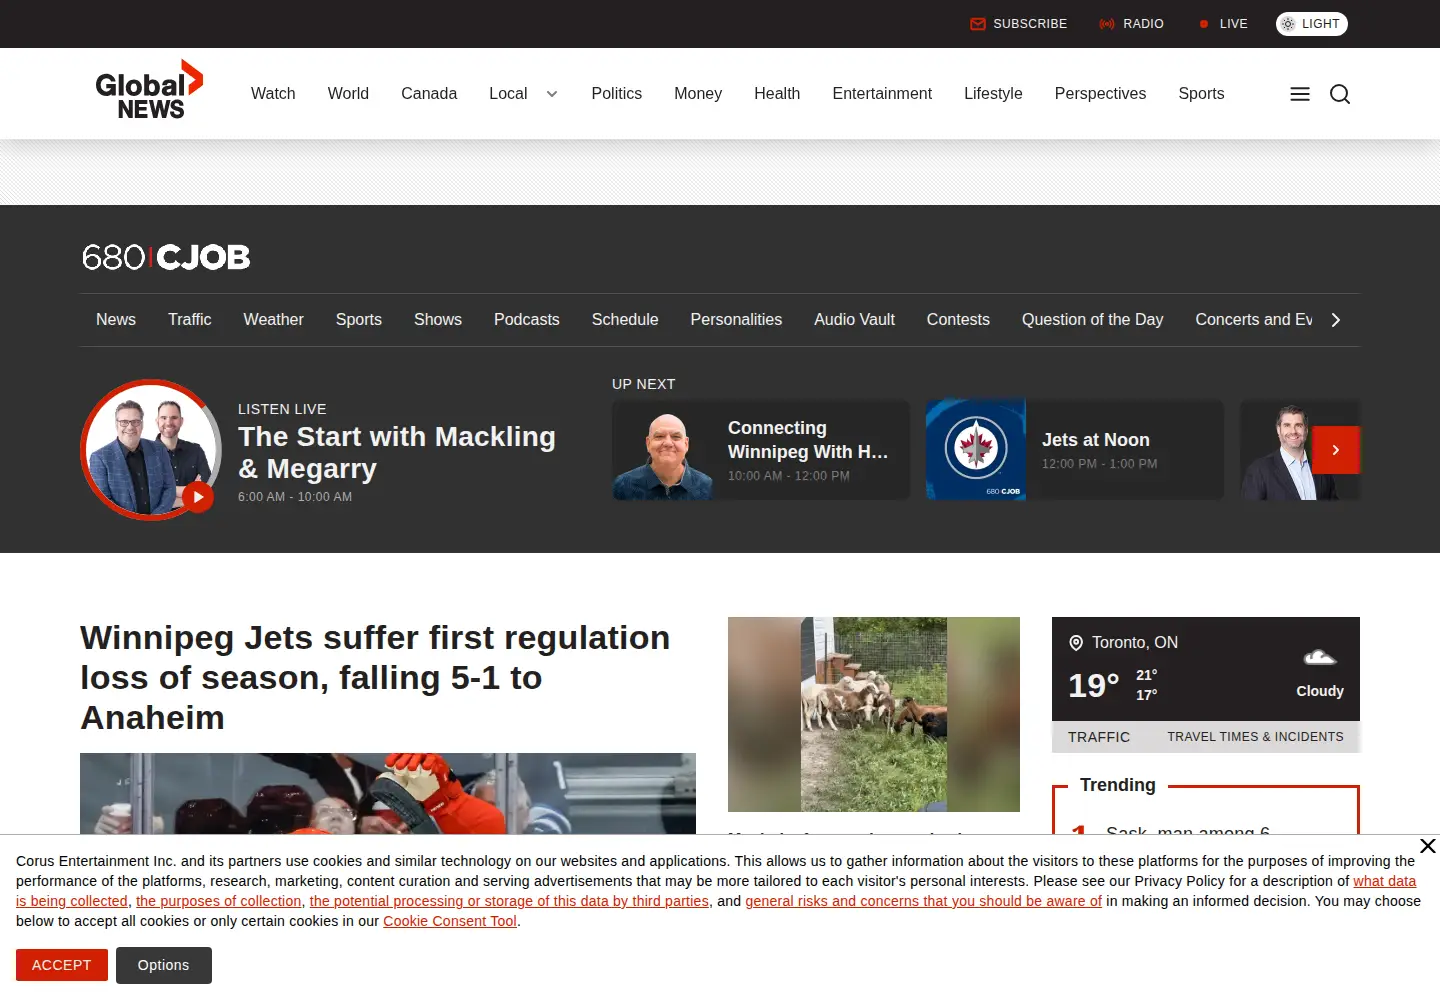Image resolution: width=1440 pixels, height=1000 pixels.
Task: Open the search magnifier icon
Action: pyautogui.click(x=1340, y=94)
